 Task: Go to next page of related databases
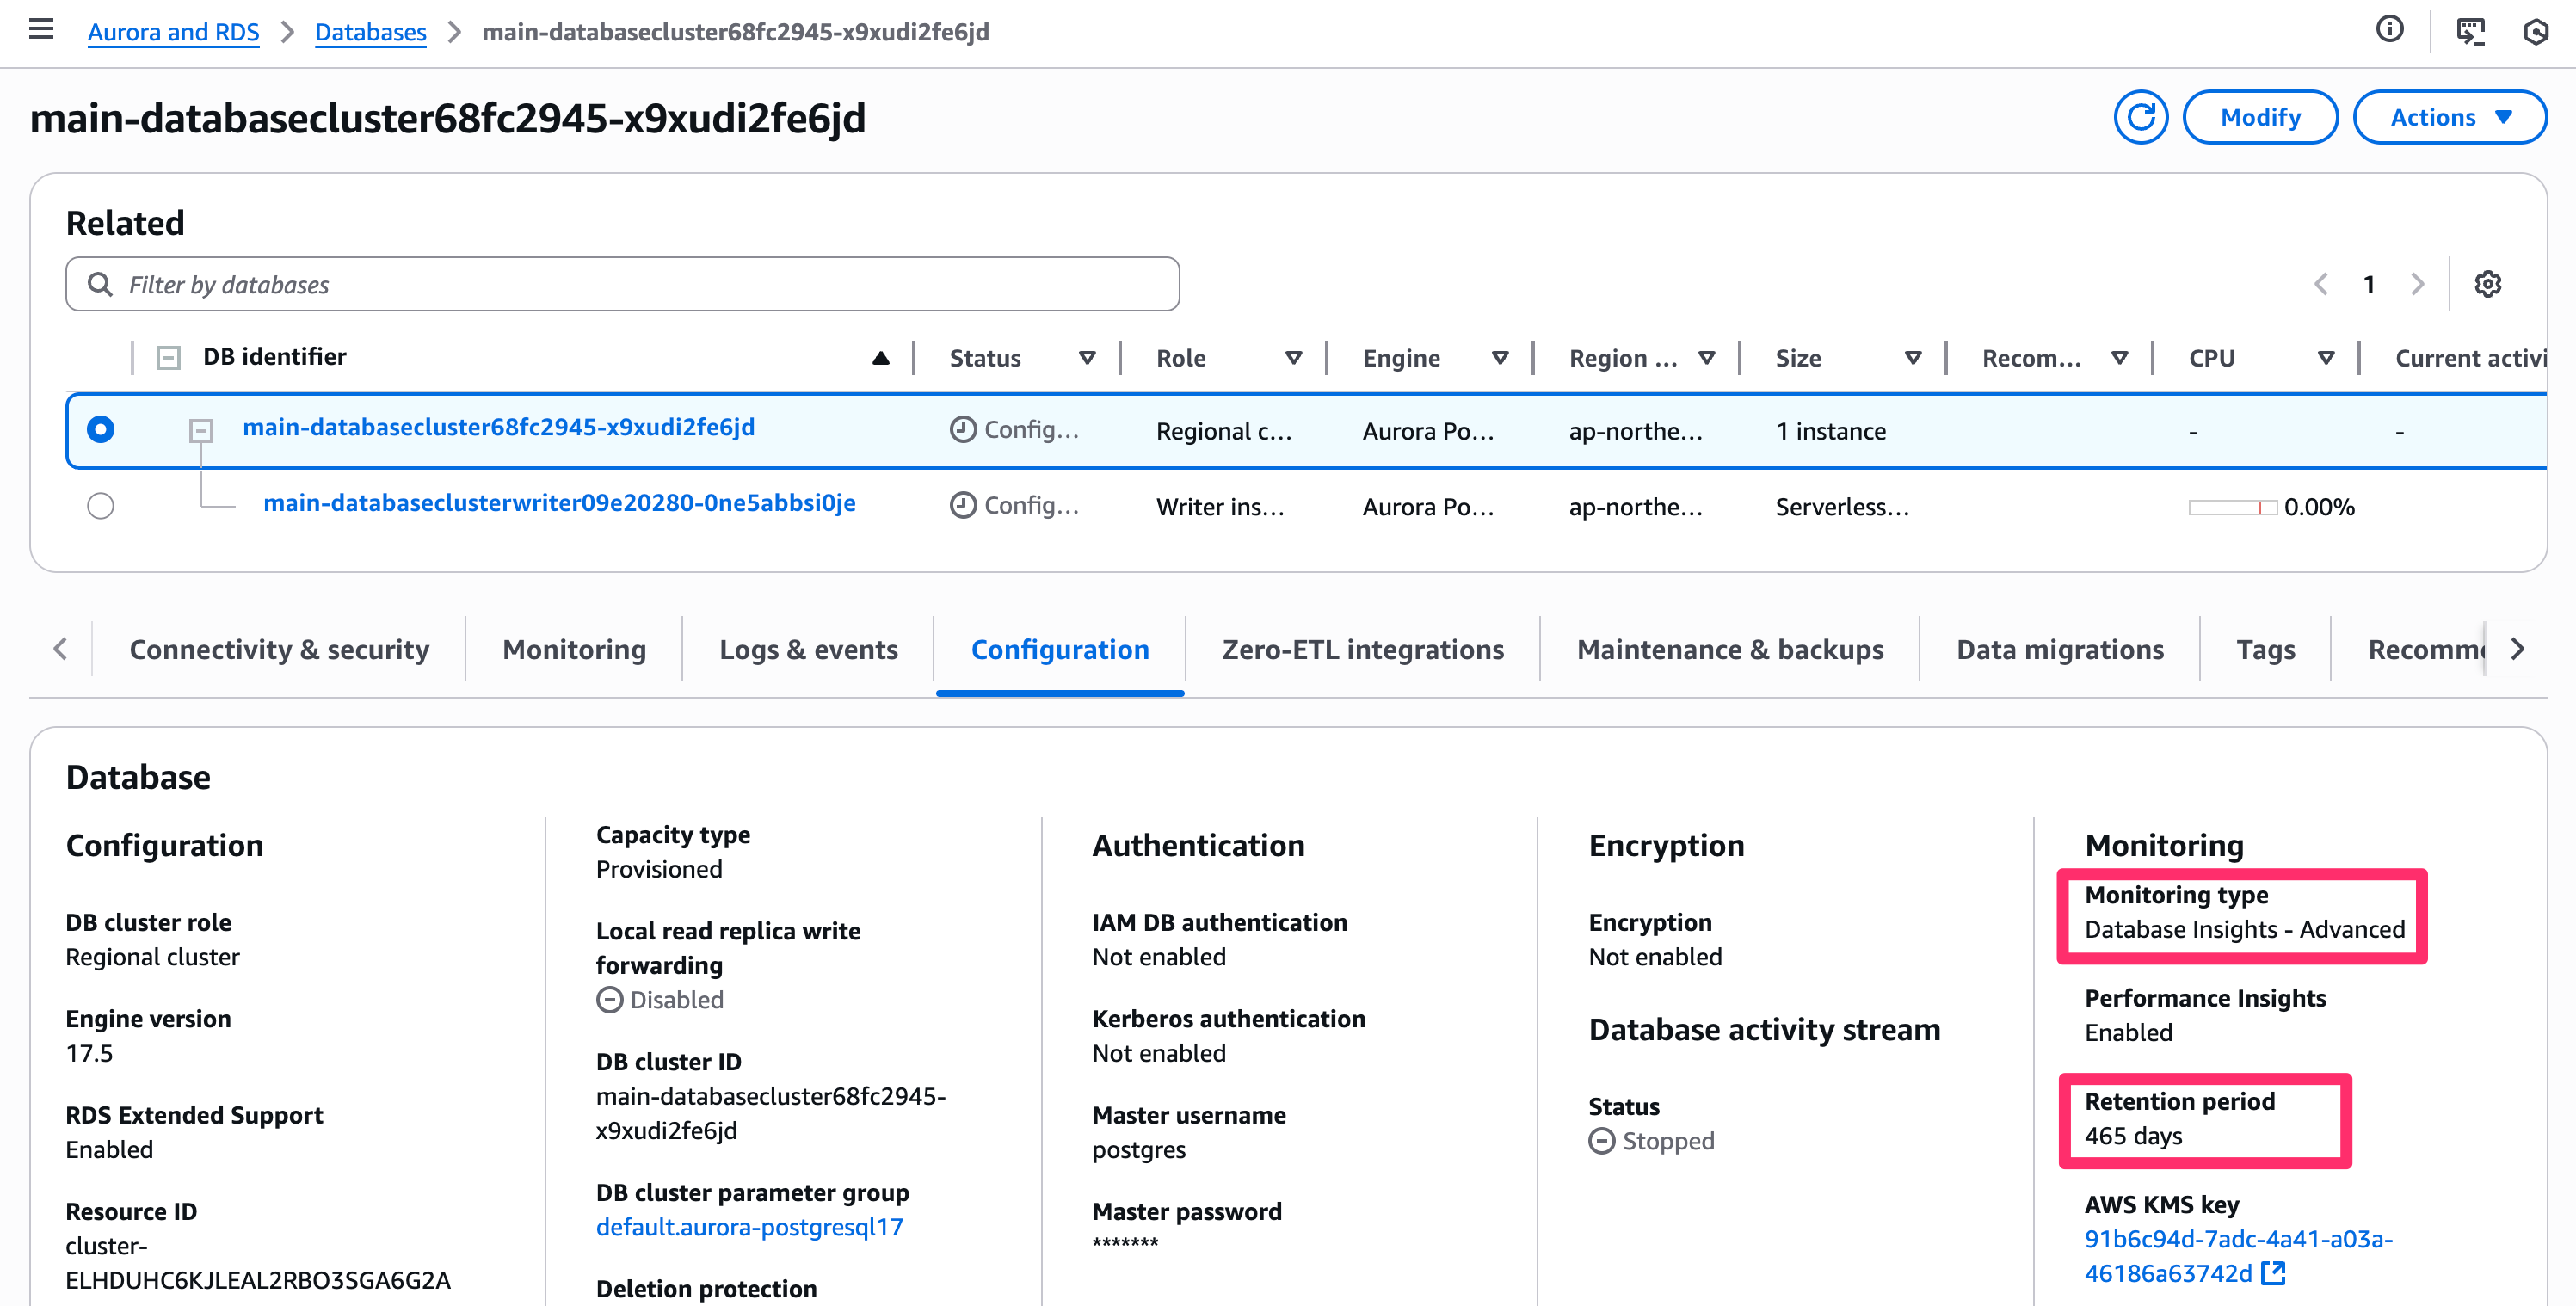tap(2418, 284)
